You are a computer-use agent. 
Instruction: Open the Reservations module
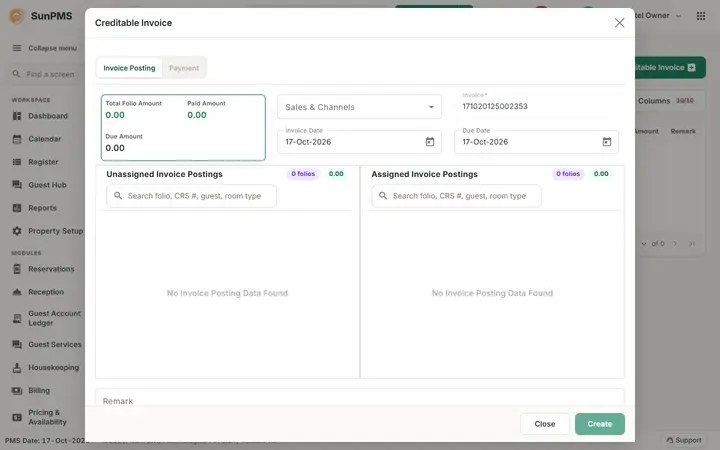tap(51, 269)
